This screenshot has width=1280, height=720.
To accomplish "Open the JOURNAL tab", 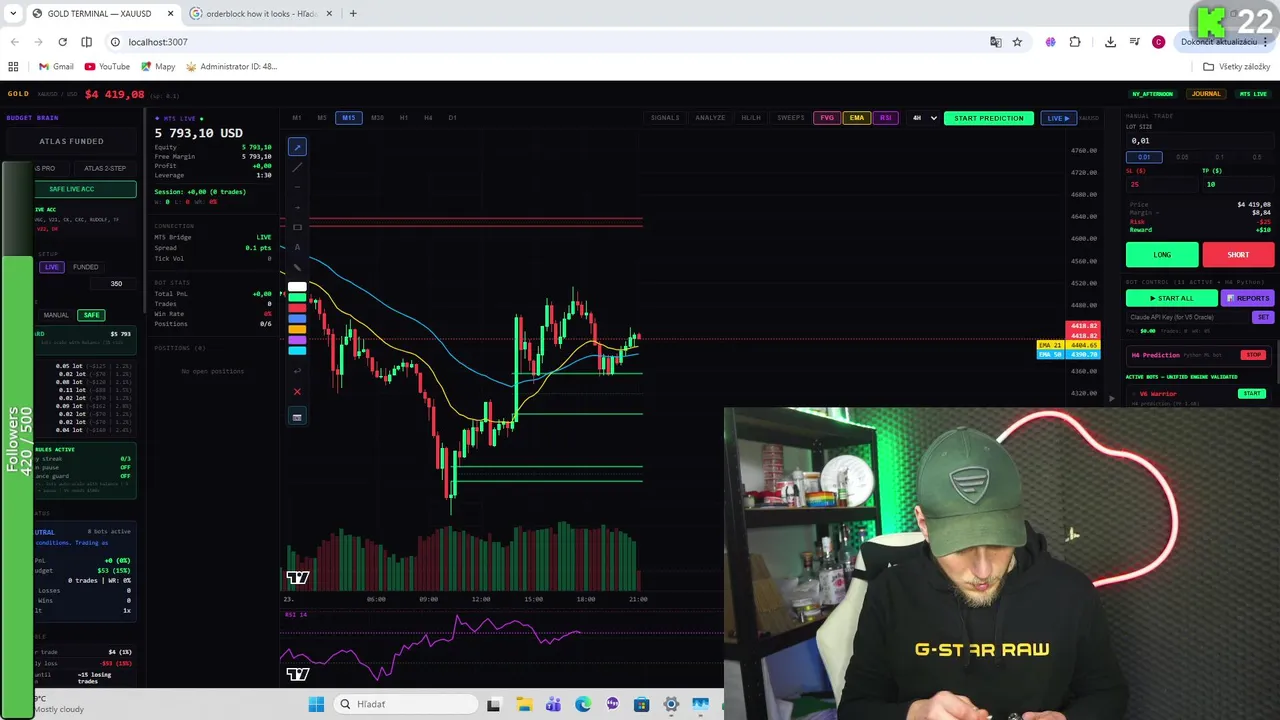I will tap(1206, 94).
